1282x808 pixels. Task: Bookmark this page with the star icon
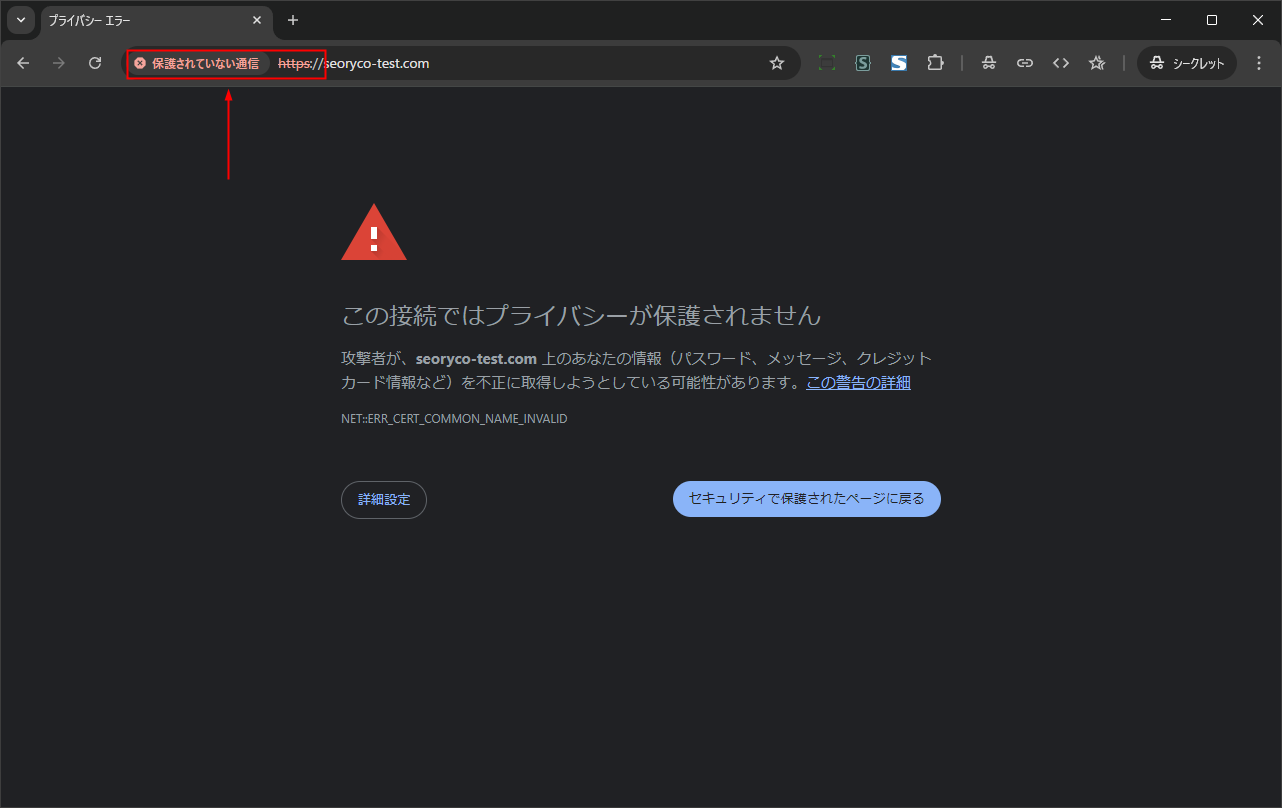pyautogui.click(x=777, y=62)
